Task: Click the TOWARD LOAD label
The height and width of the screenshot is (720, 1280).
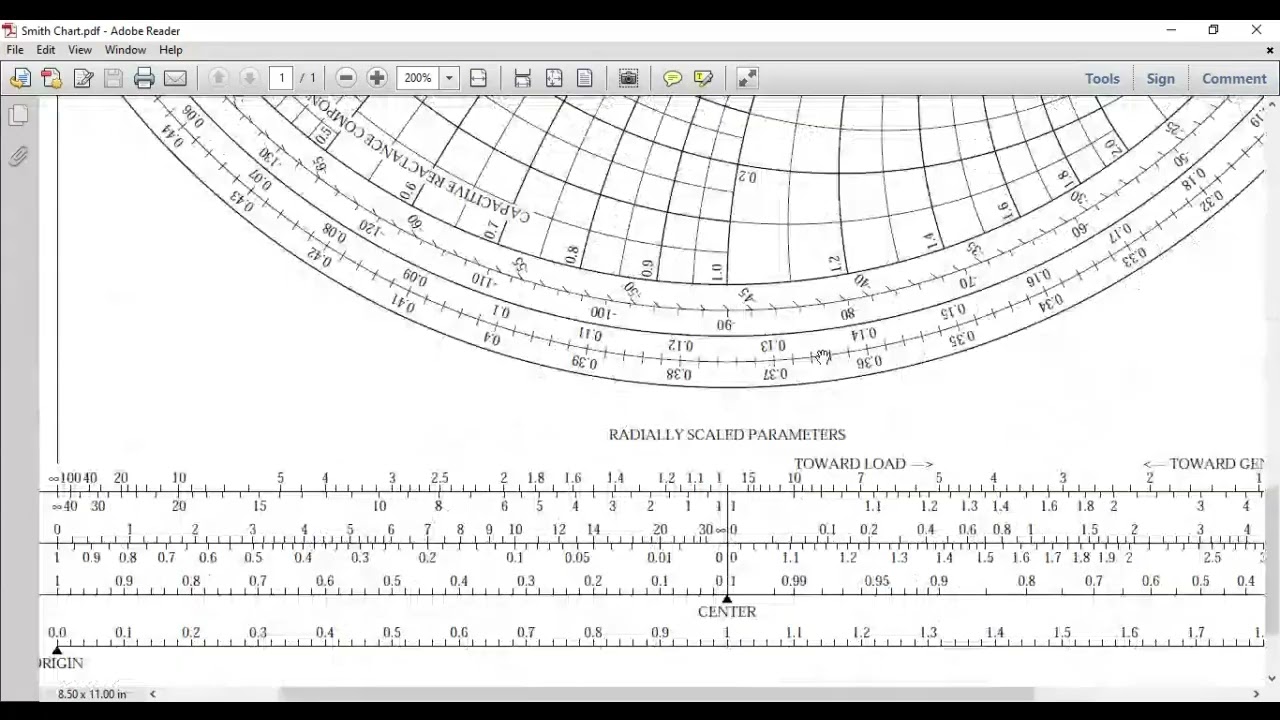Action: [864, 463]
